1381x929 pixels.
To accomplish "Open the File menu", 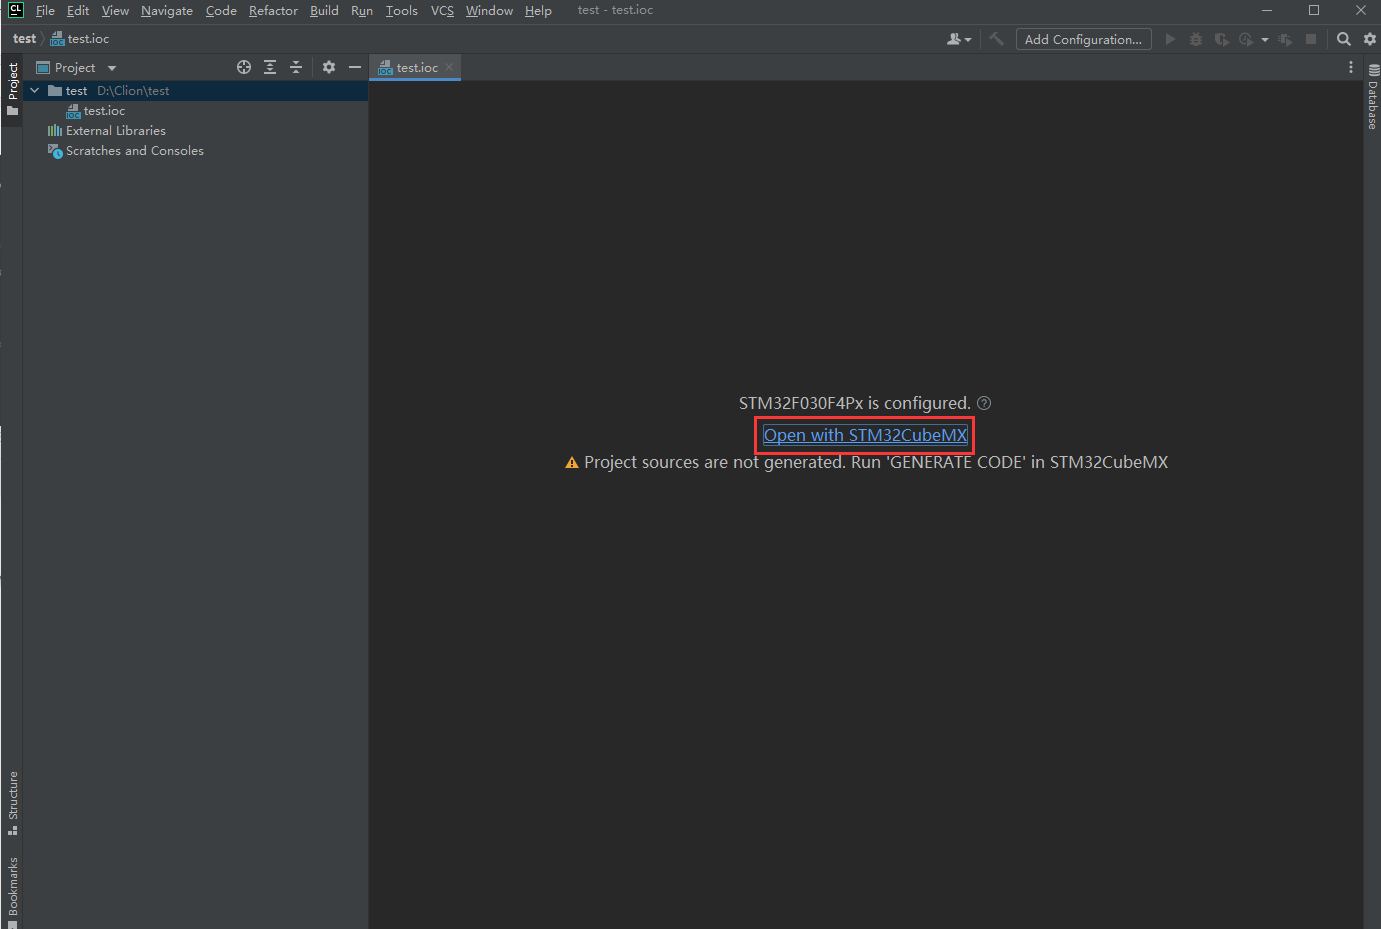I will pos(45,10).
